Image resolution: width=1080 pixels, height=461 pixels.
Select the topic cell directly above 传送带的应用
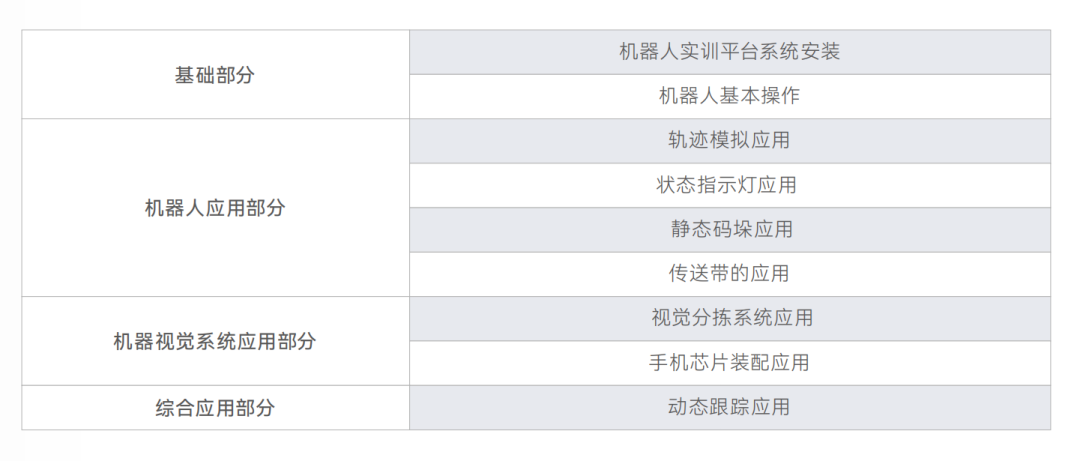(729, 229)
